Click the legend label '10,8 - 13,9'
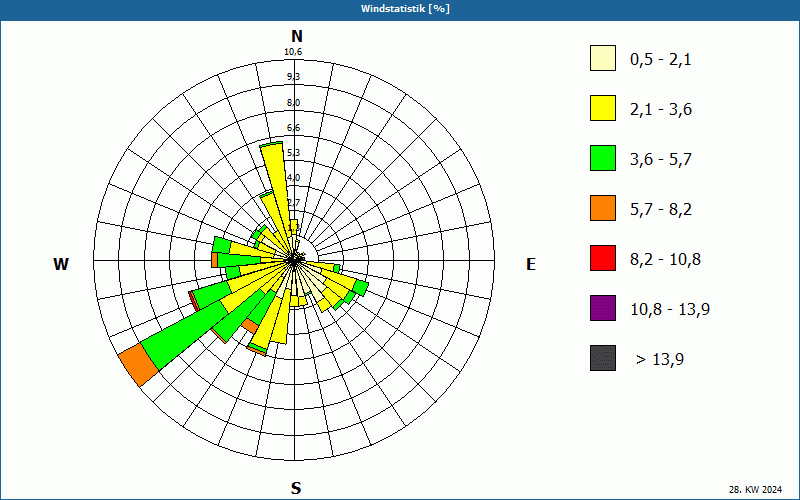This screenshot has height=500, width=800. [x=670, y=310]
